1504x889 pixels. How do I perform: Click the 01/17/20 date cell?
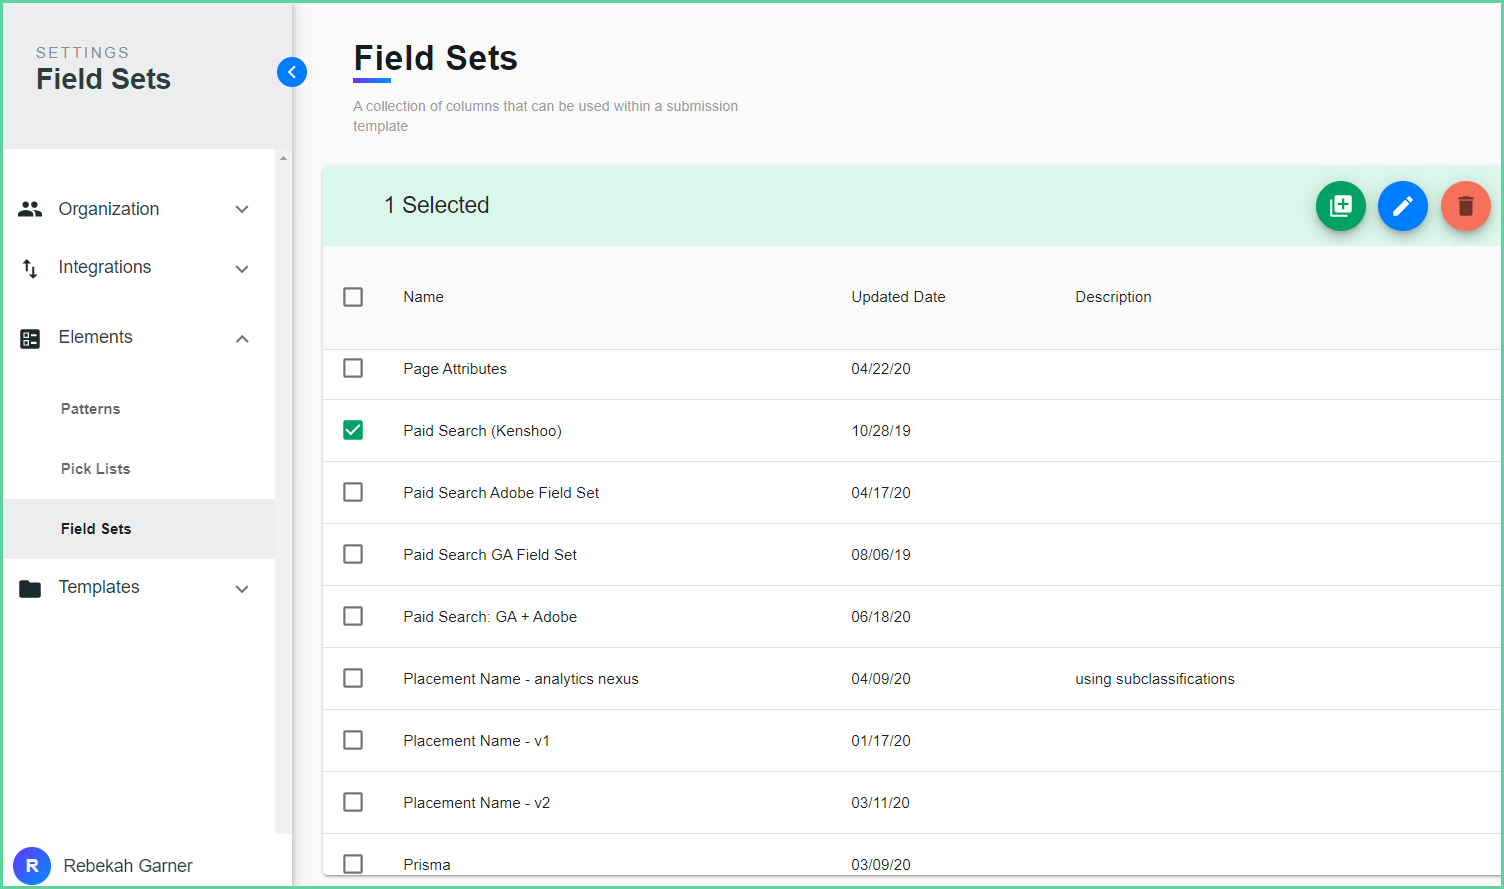881,741
